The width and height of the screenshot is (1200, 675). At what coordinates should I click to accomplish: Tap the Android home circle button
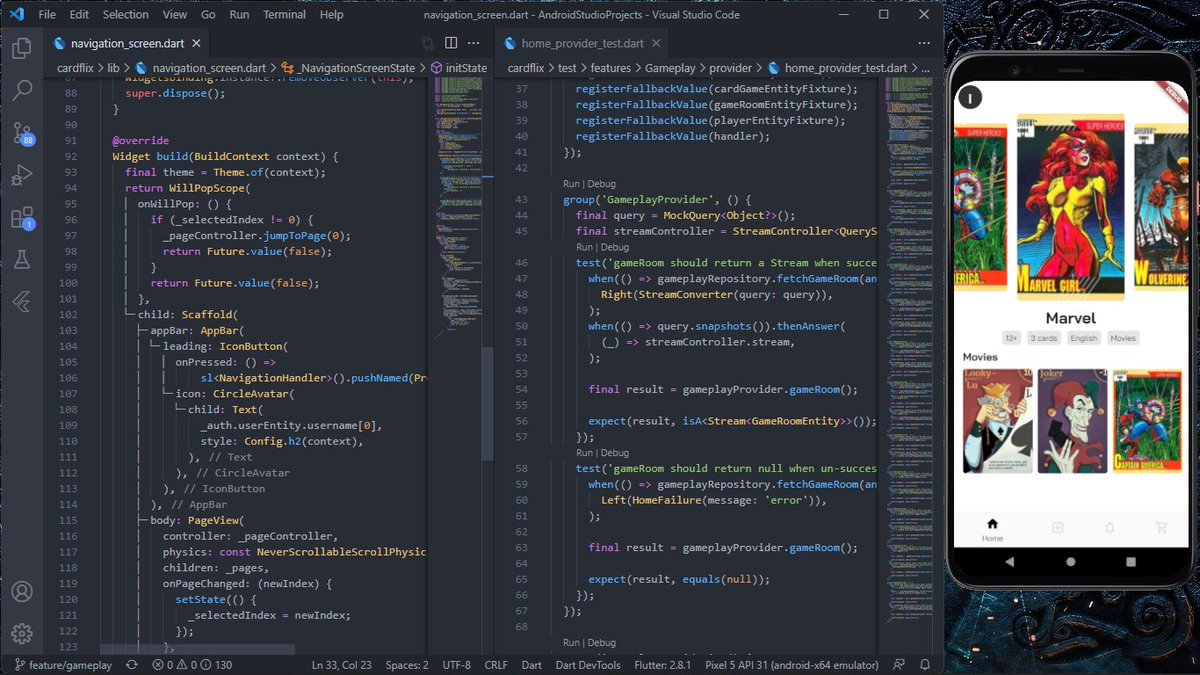pyautogui.click(x=1073, y=564)
